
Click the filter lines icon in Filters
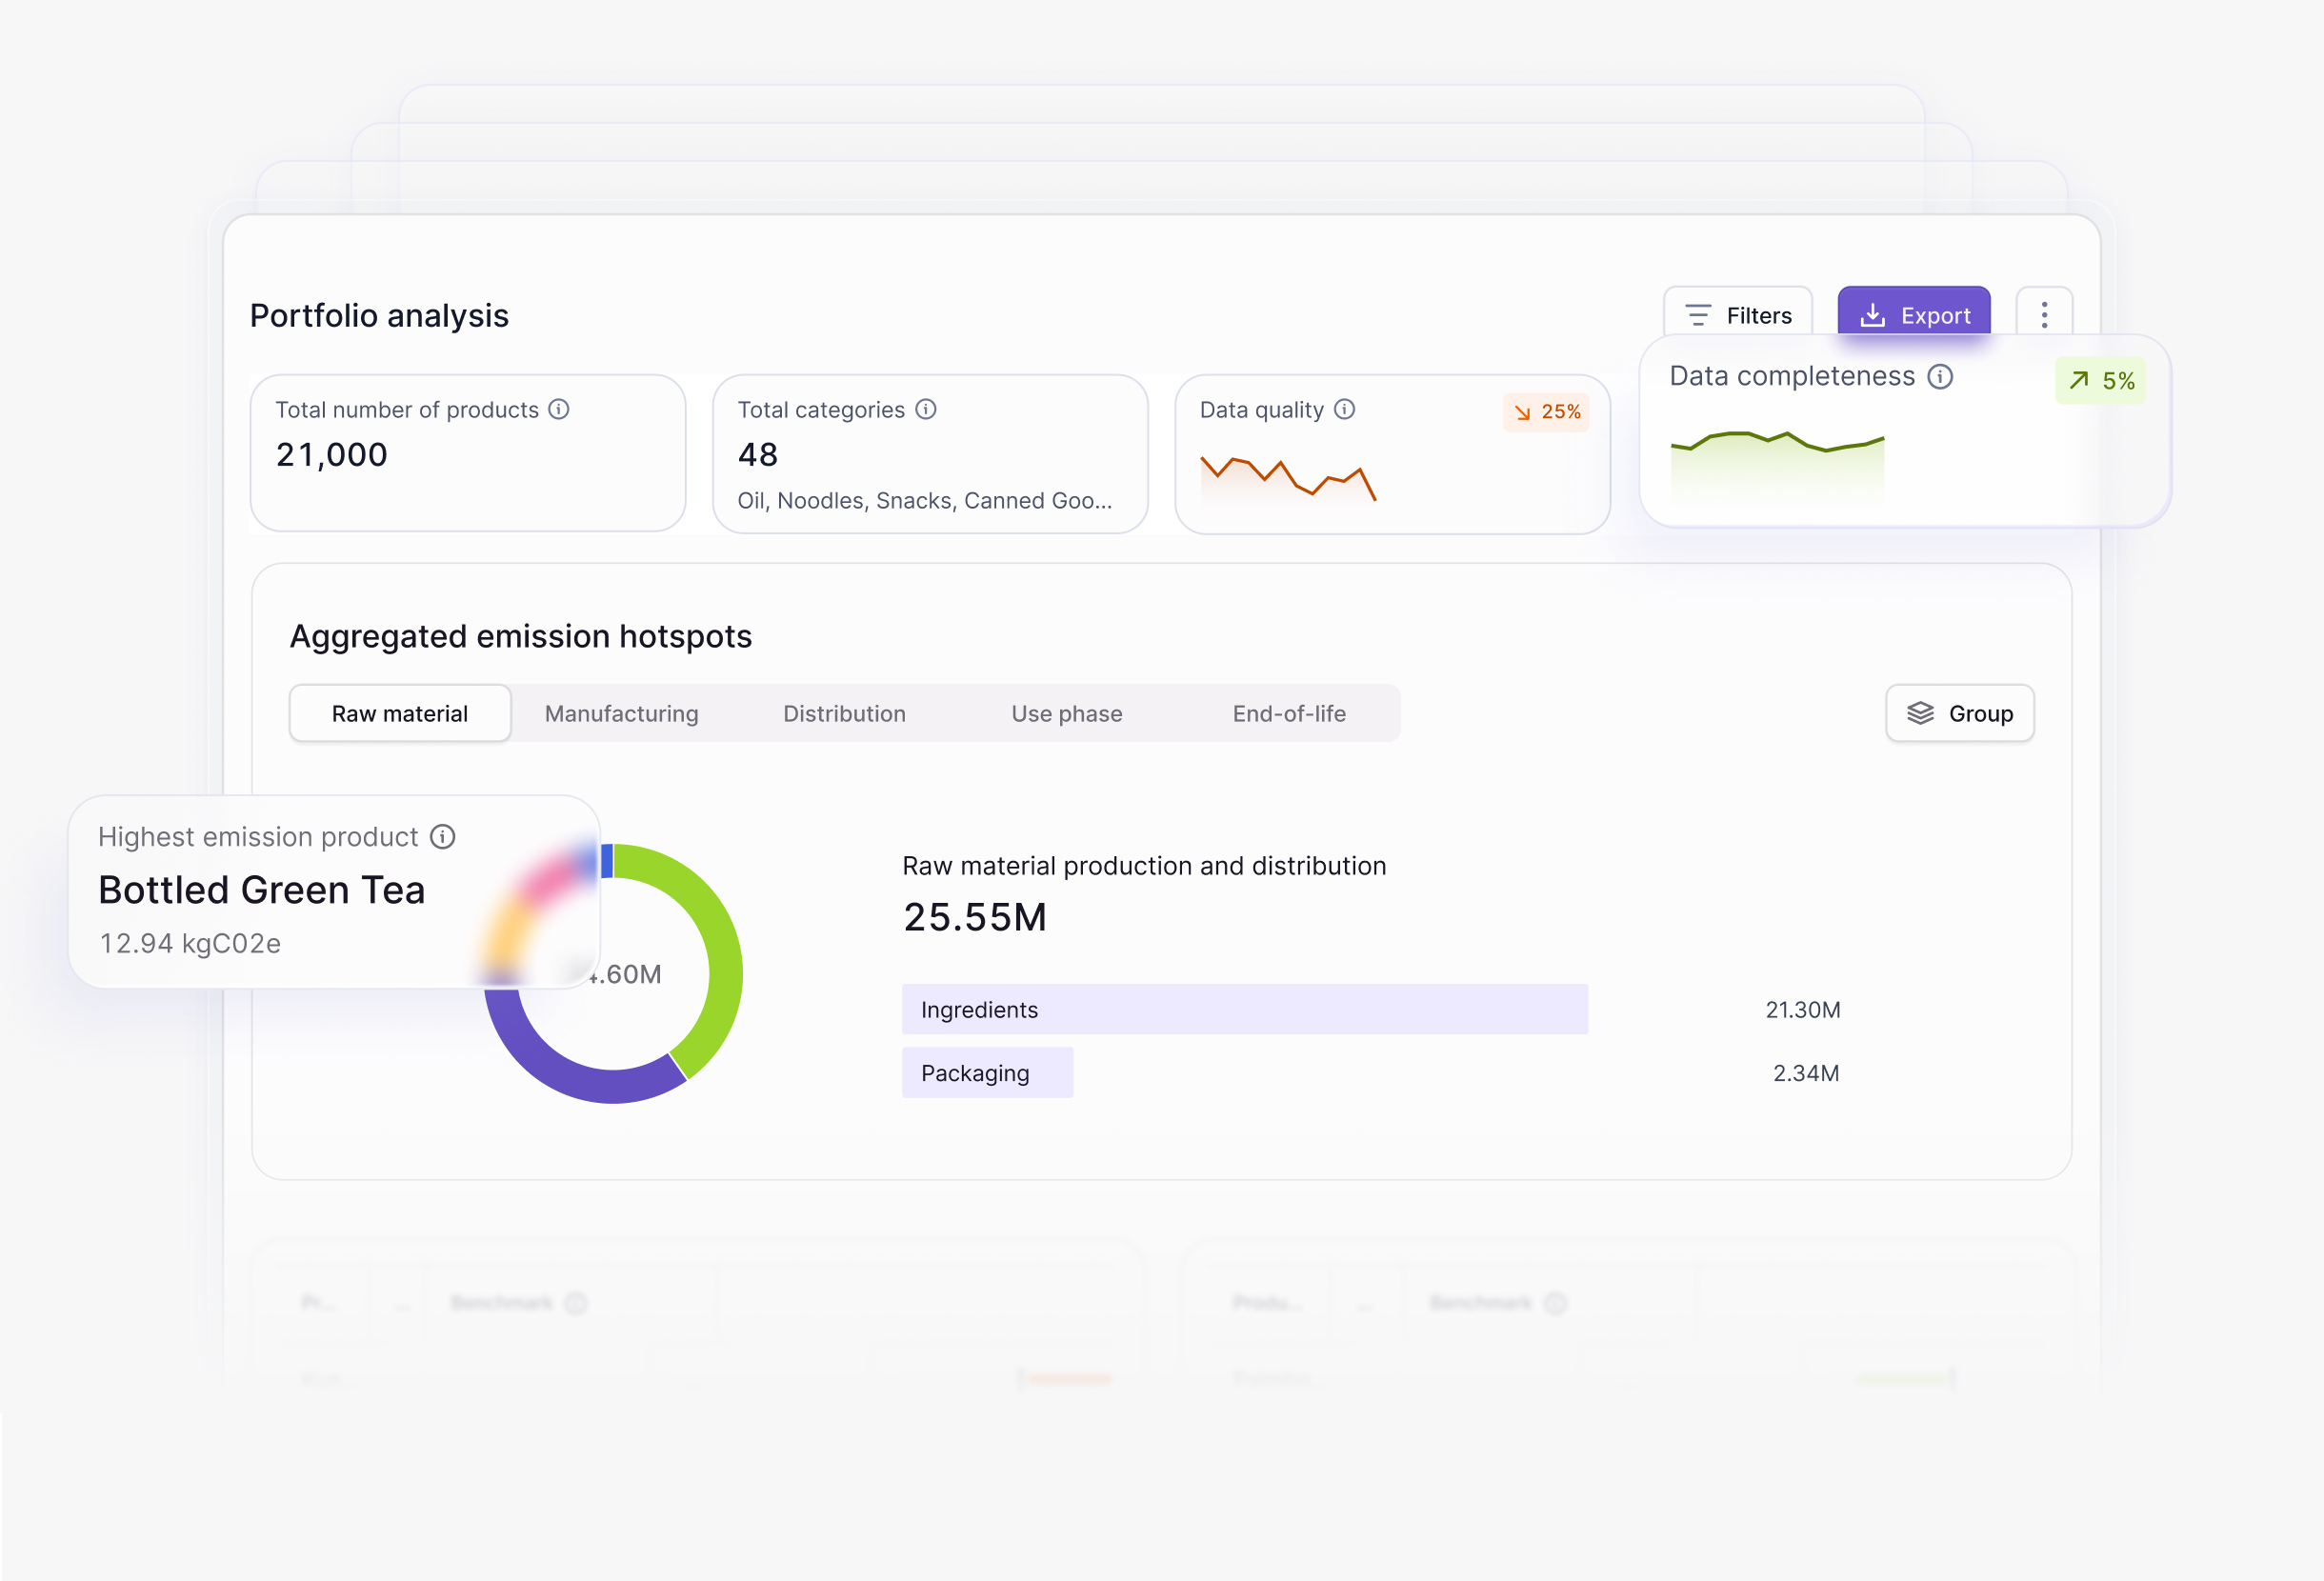(x=1698, y=315)
